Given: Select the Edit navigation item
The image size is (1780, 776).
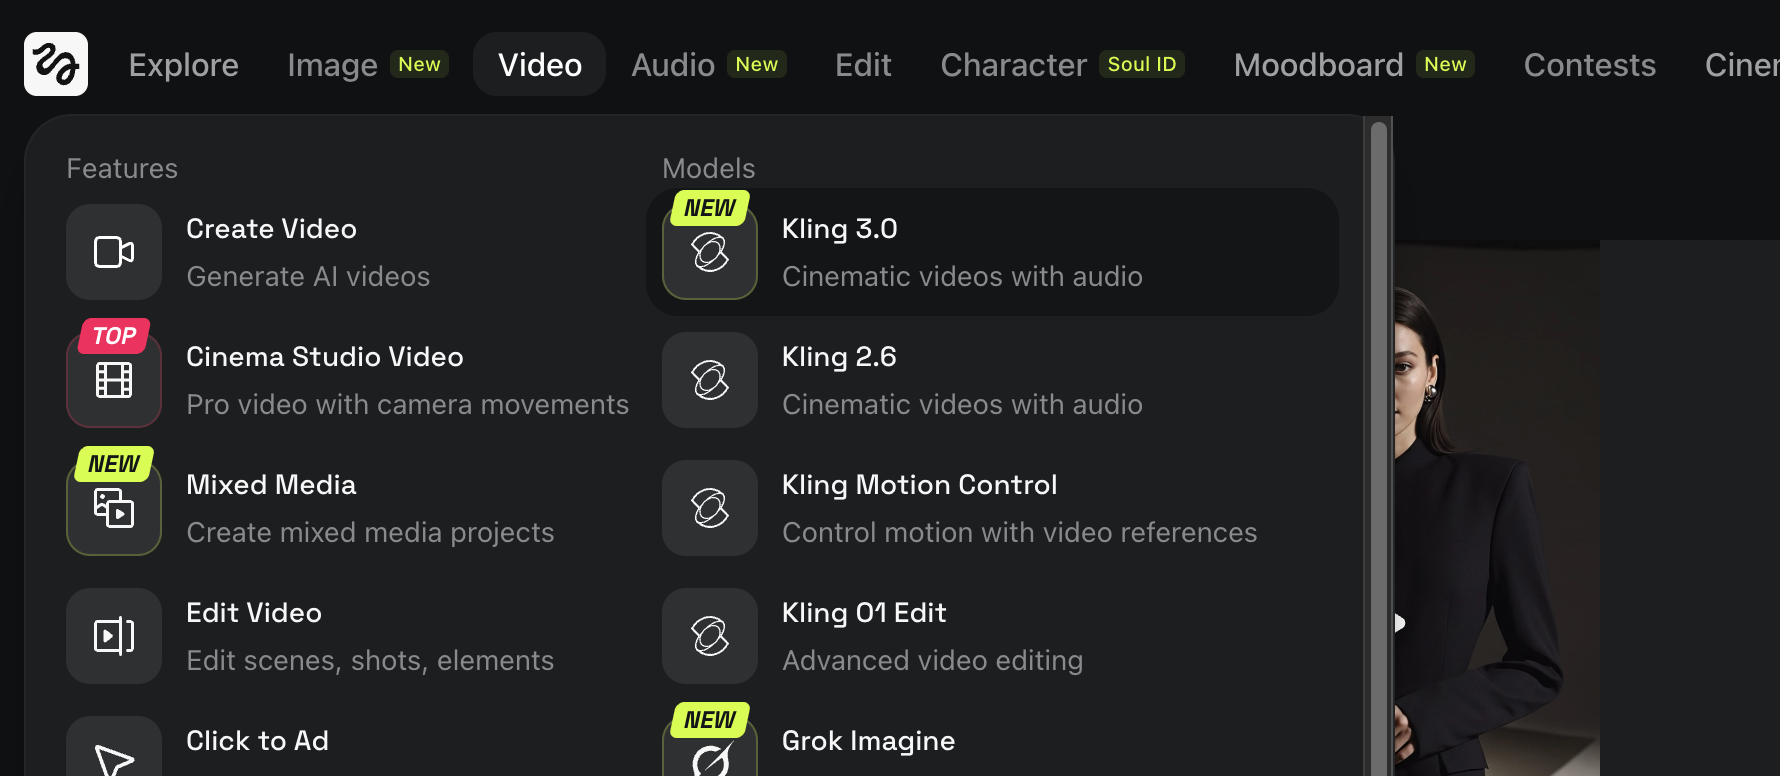Looking at the screenshot, I should click(x=863, y=65).
